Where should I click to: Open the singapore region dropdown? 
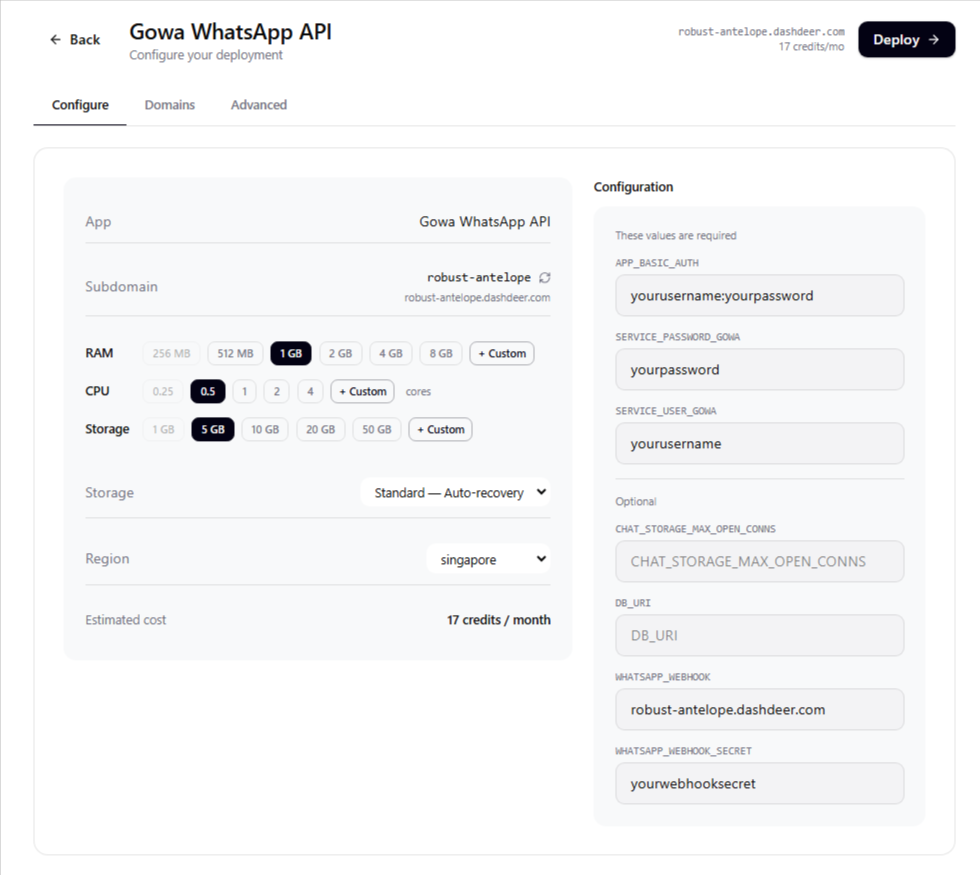point(489,559)
